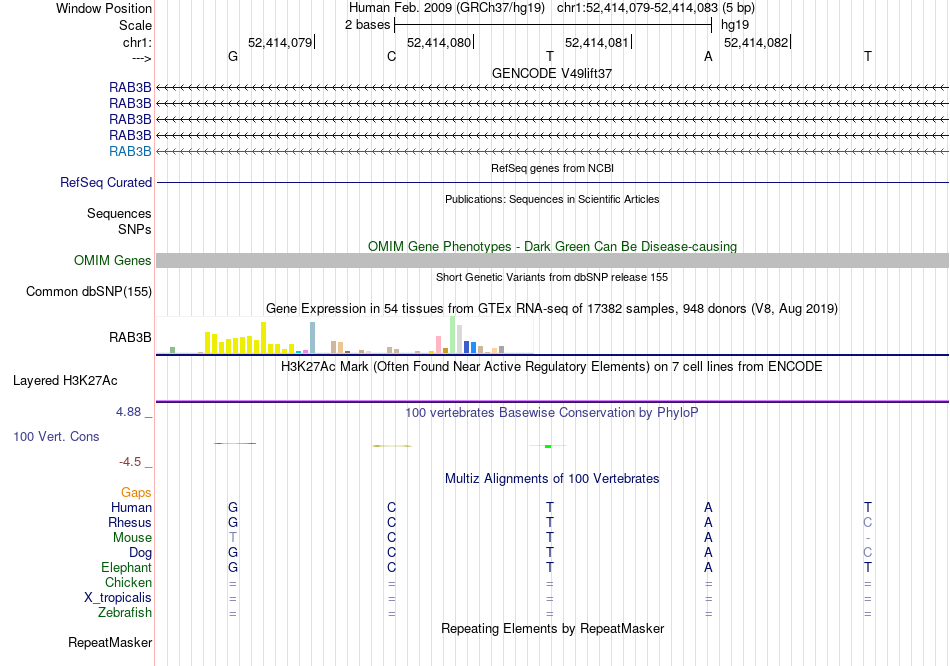Click the Gaps row label

(x=136, y=493)
